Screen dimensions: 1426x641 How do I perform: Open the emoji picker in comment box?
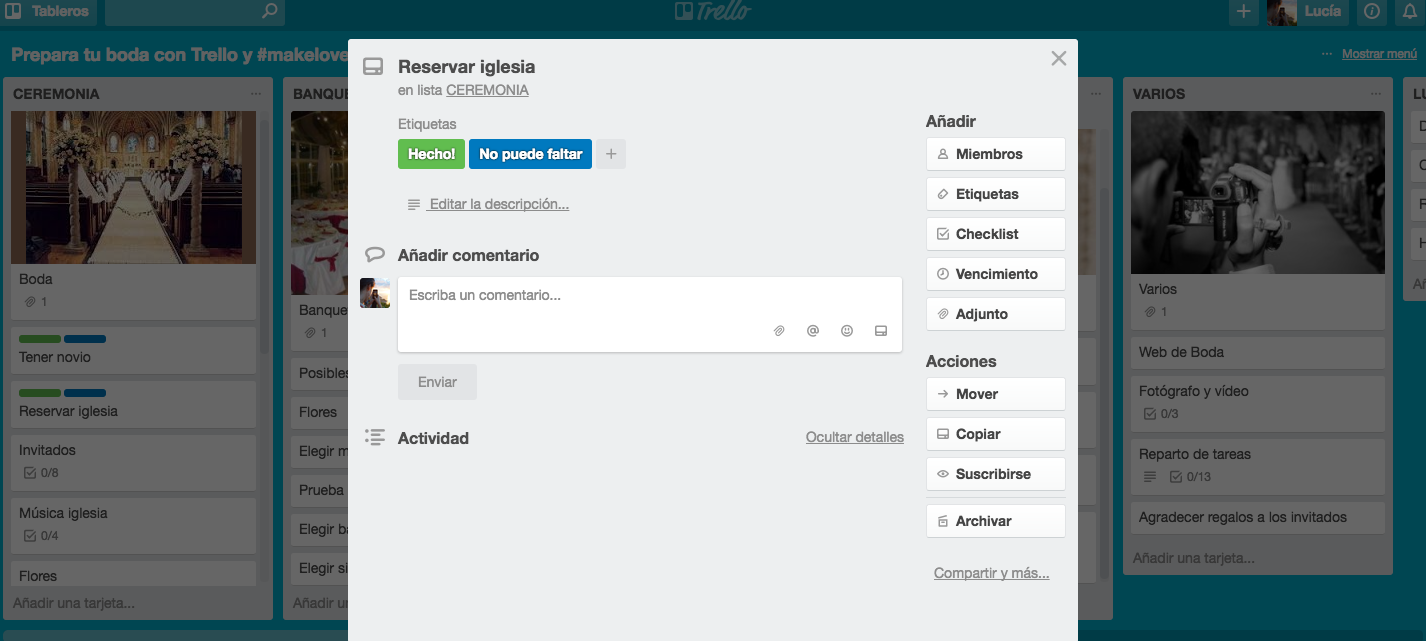point(847,331)
